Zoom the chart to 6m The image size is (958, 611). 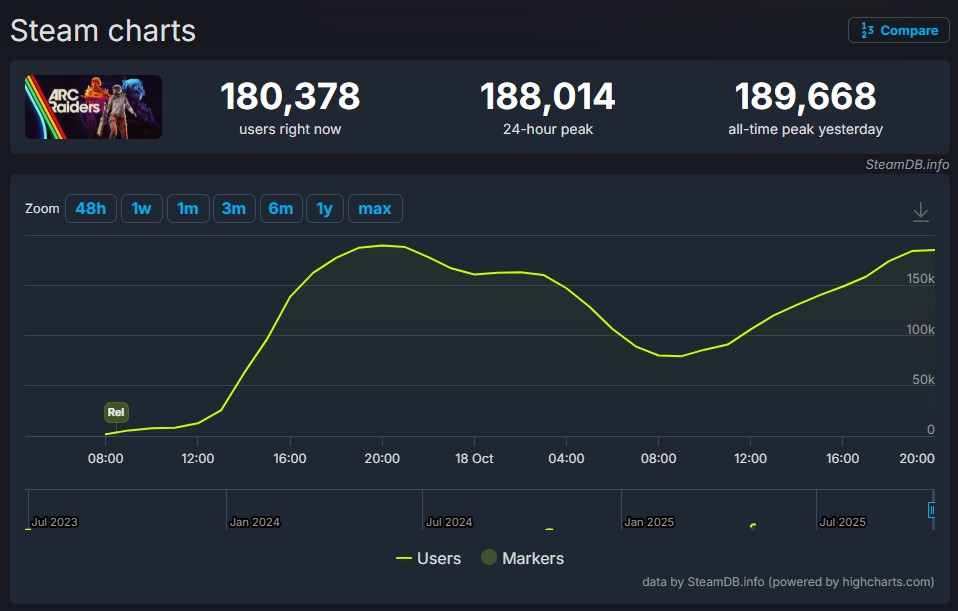coord(280,208)
